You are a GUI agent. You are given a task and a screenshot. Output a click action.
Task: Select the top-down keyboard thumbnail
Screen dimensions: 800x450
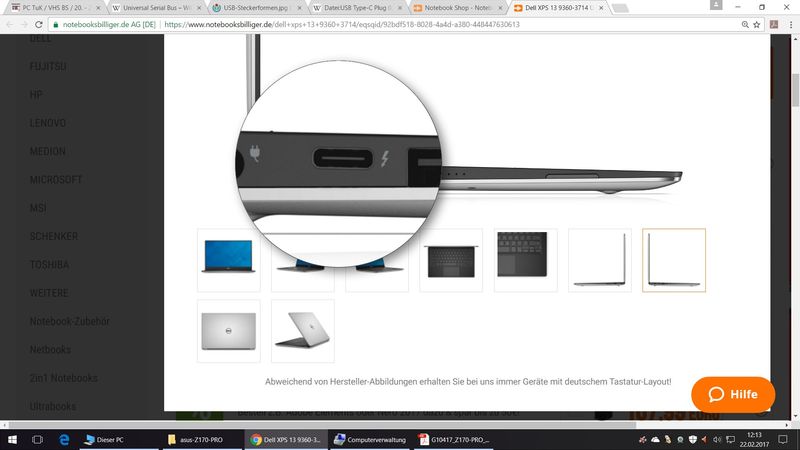tap(451, 260)
